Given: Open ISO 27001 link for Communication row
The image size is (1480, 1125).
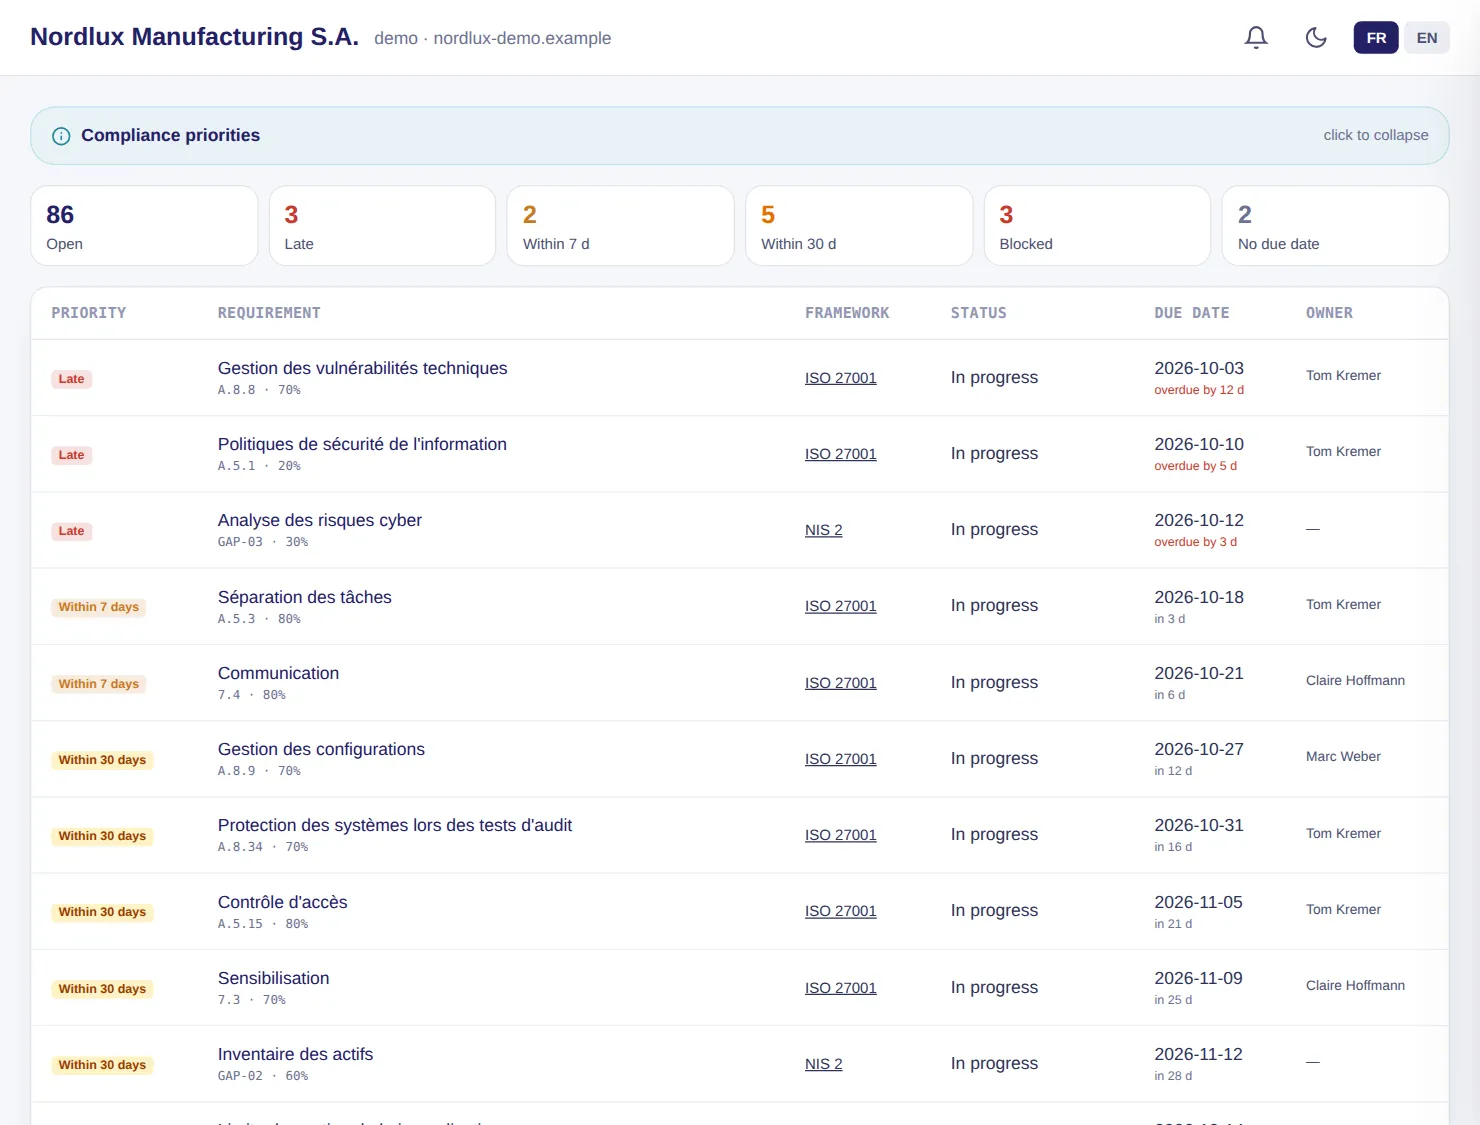Looking at the screenshot, I should pos(840,683).
